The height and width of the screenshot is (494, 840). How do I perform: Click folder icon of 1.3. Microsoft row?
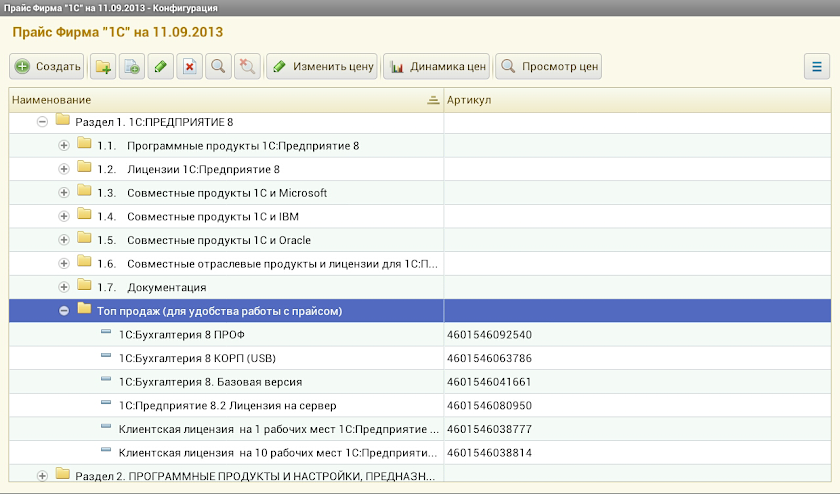[x=84, y=191]
